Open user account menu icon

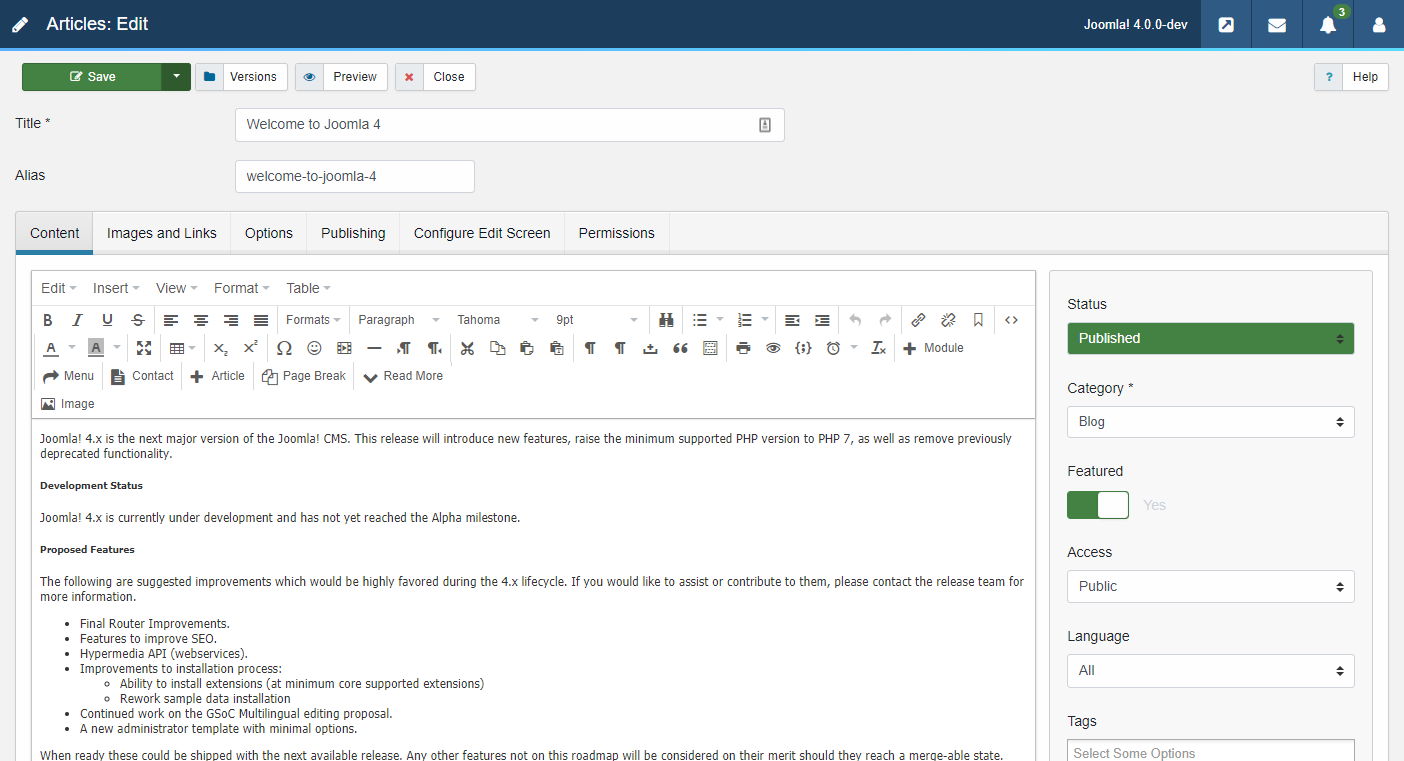1379,24
